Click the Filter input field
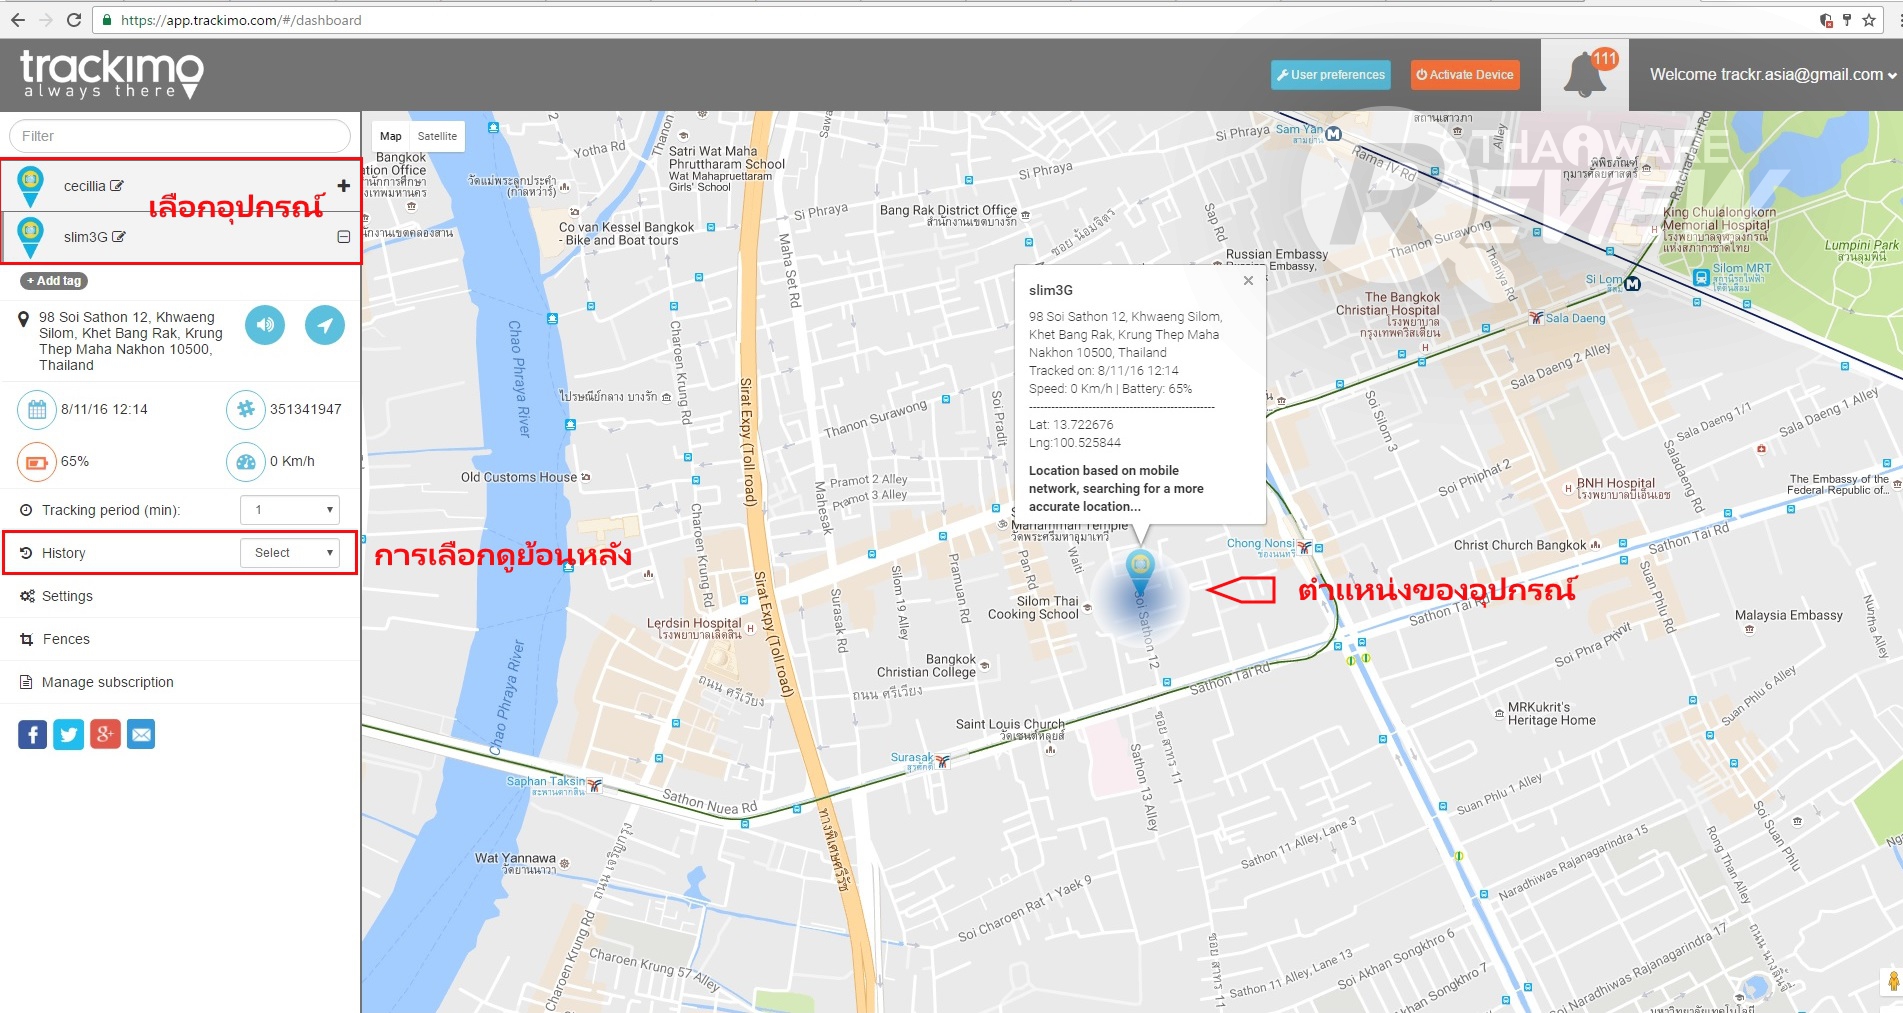Image resolution: width=1903 pixels, height=1013 pixels. click(x=180, y=136)
